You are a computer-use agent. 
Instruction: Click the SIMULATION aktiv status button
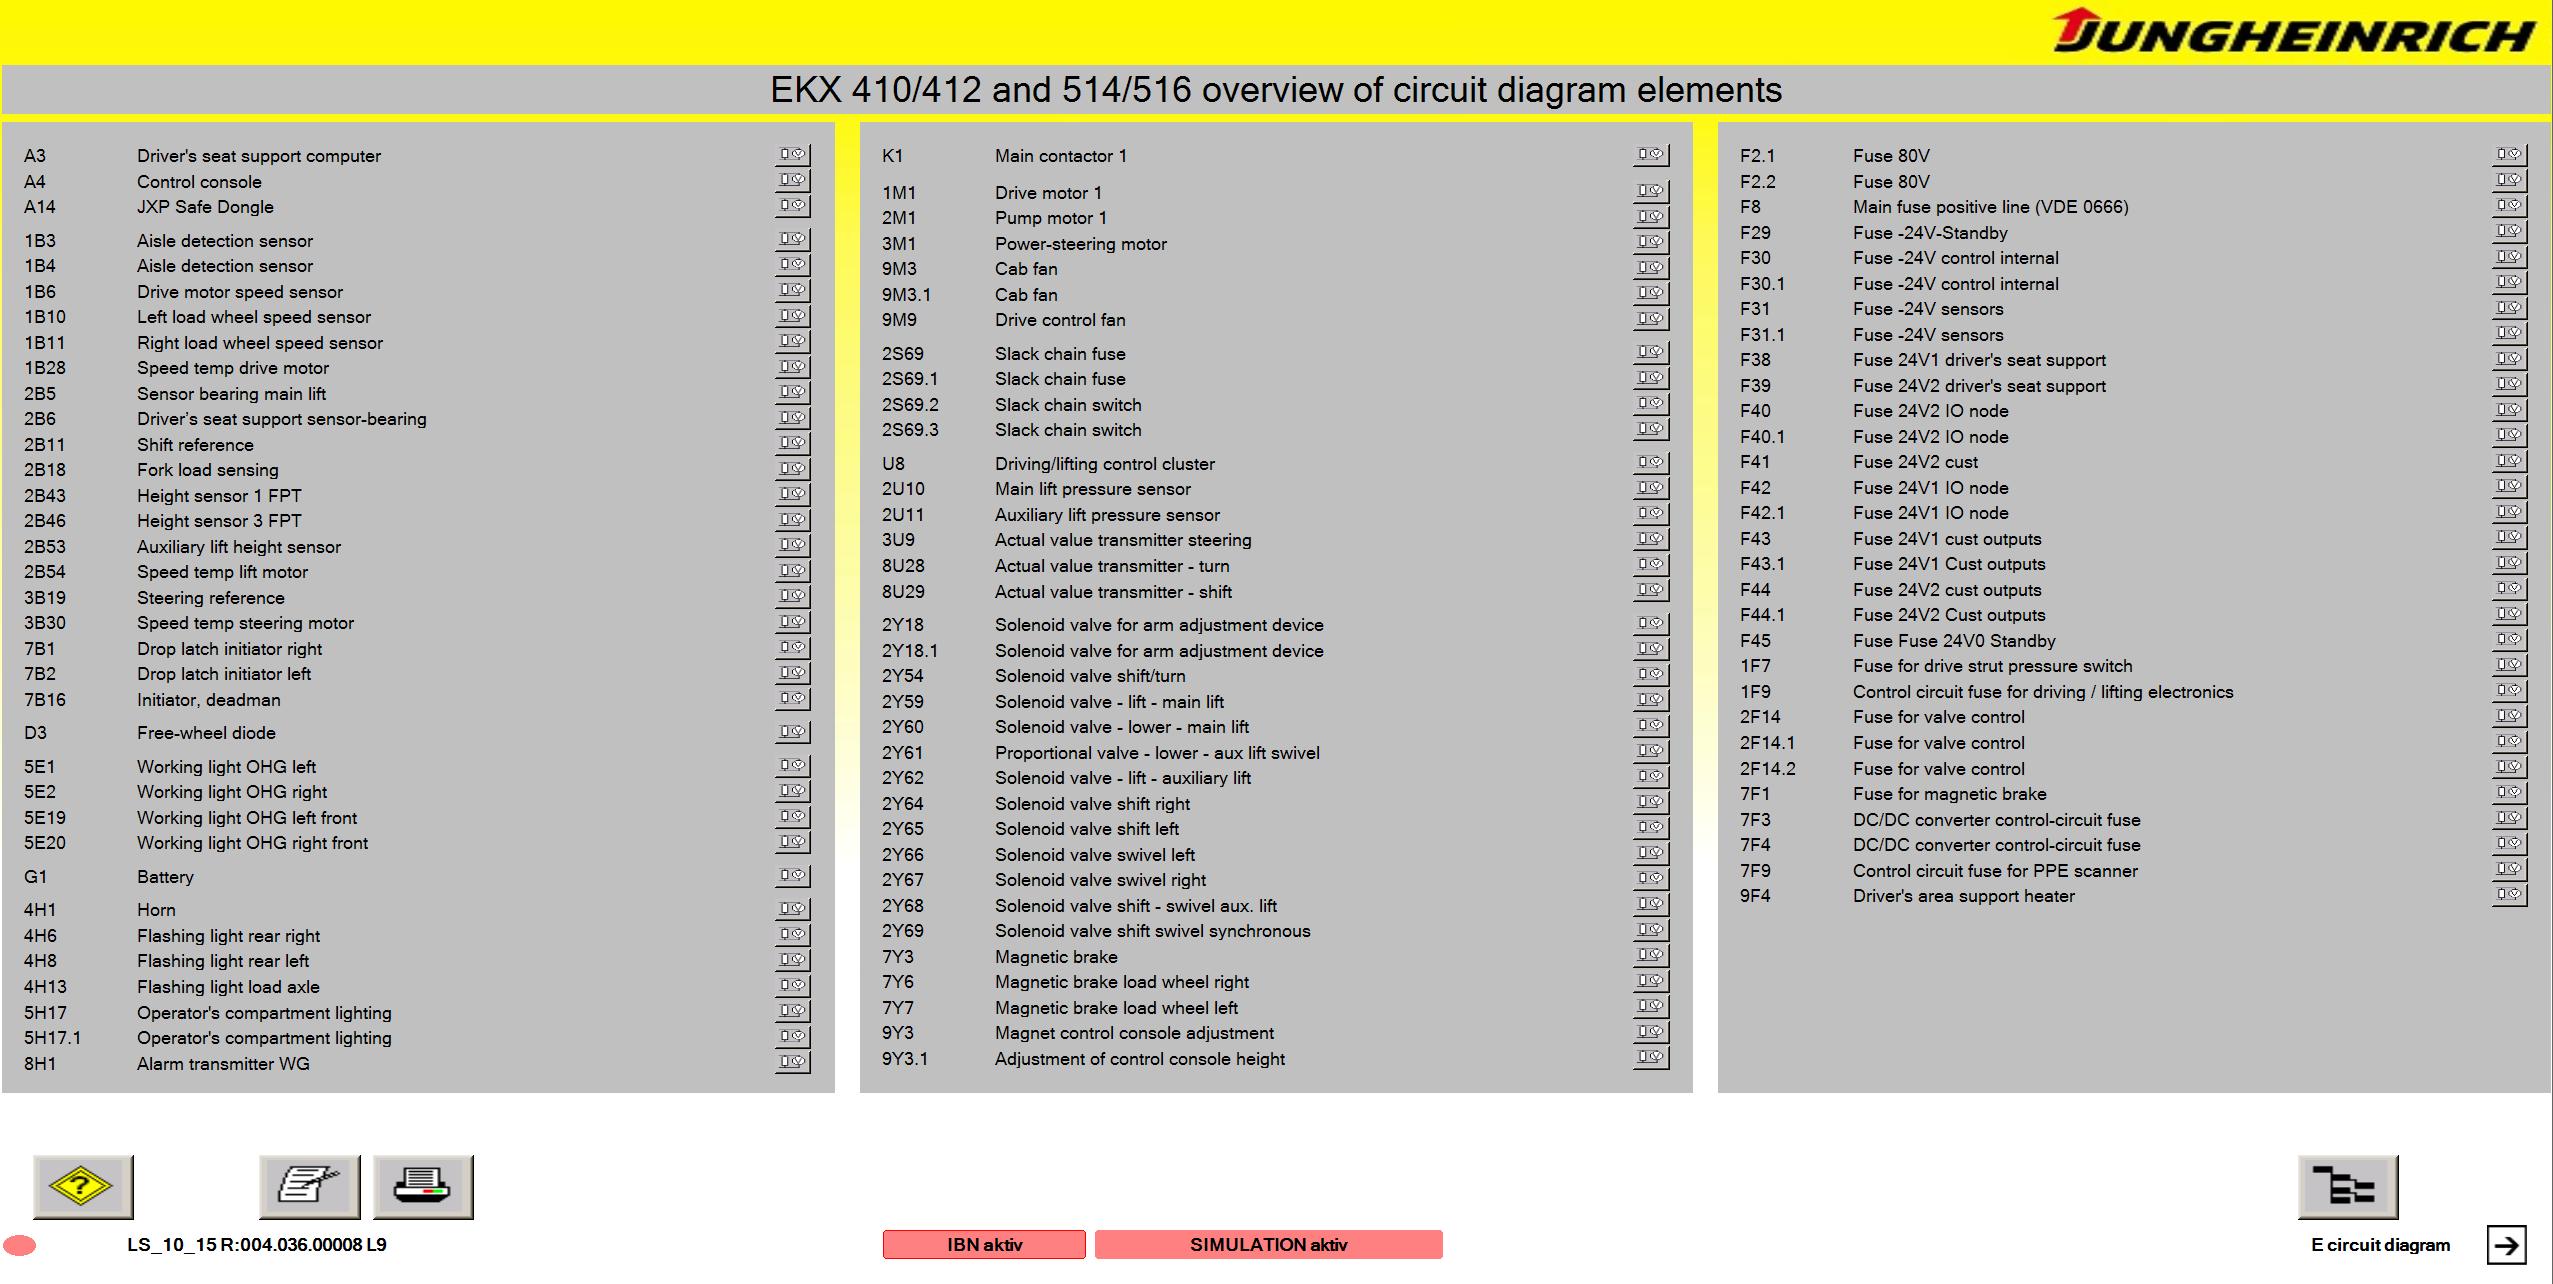coord(1268,1245)
